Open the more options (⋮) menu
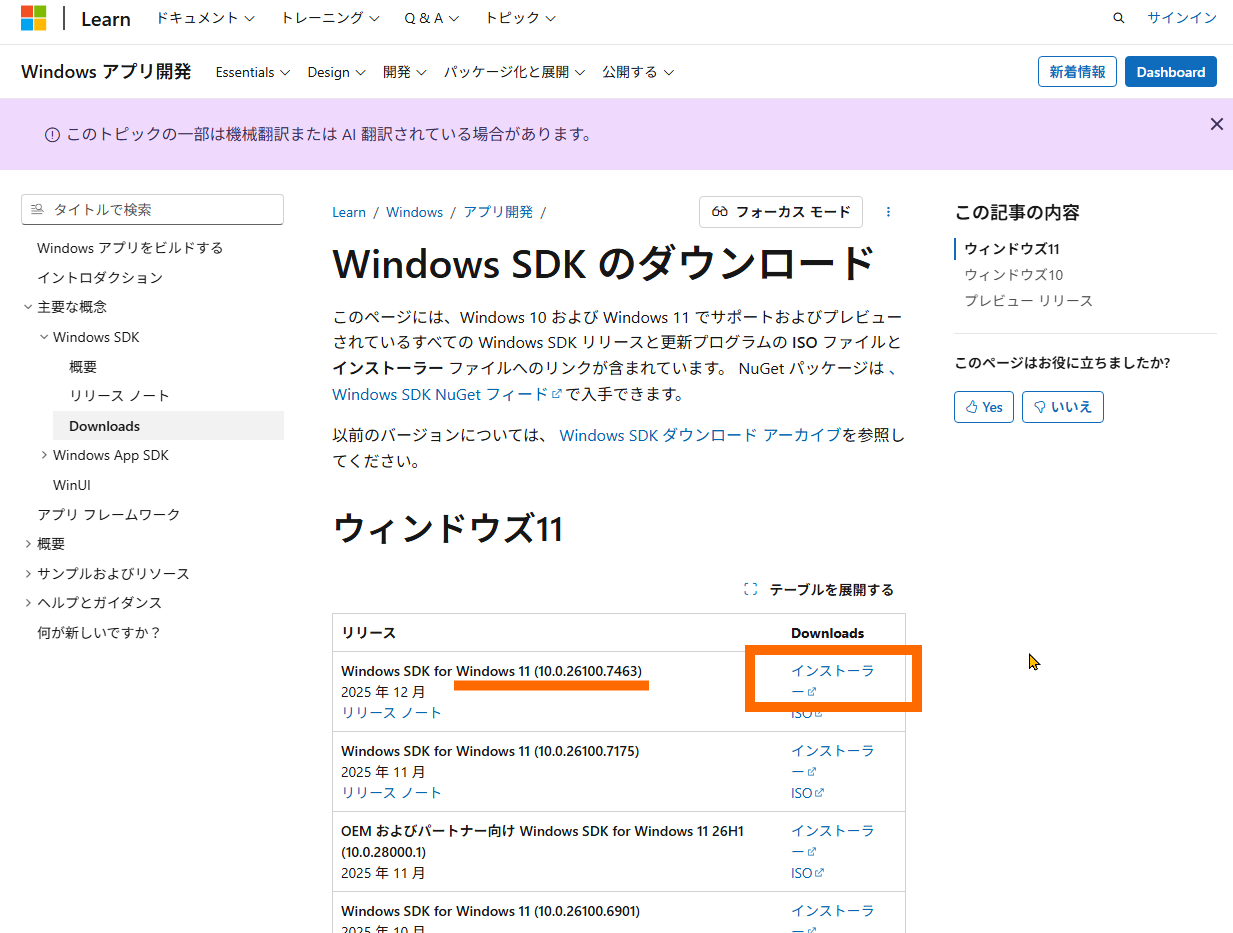Image resolution: width=1233 pixels, height=933 pixels. [x=888, y=211]
